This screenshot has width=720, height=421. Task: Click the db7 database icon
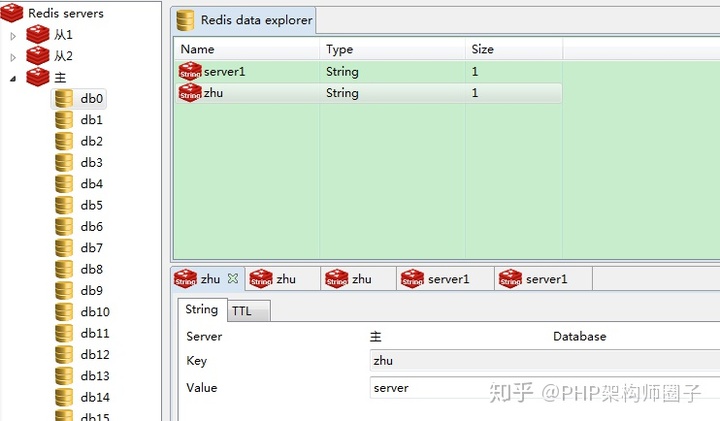point(64,248)
